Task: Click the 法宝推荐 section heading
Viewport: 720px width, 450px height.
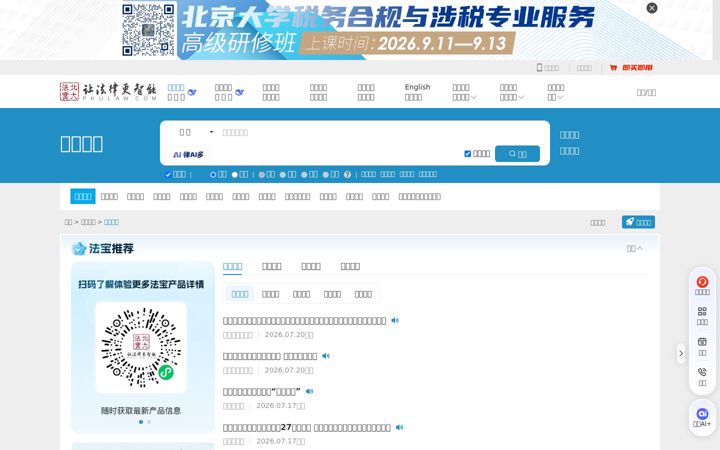Action: 111,248
